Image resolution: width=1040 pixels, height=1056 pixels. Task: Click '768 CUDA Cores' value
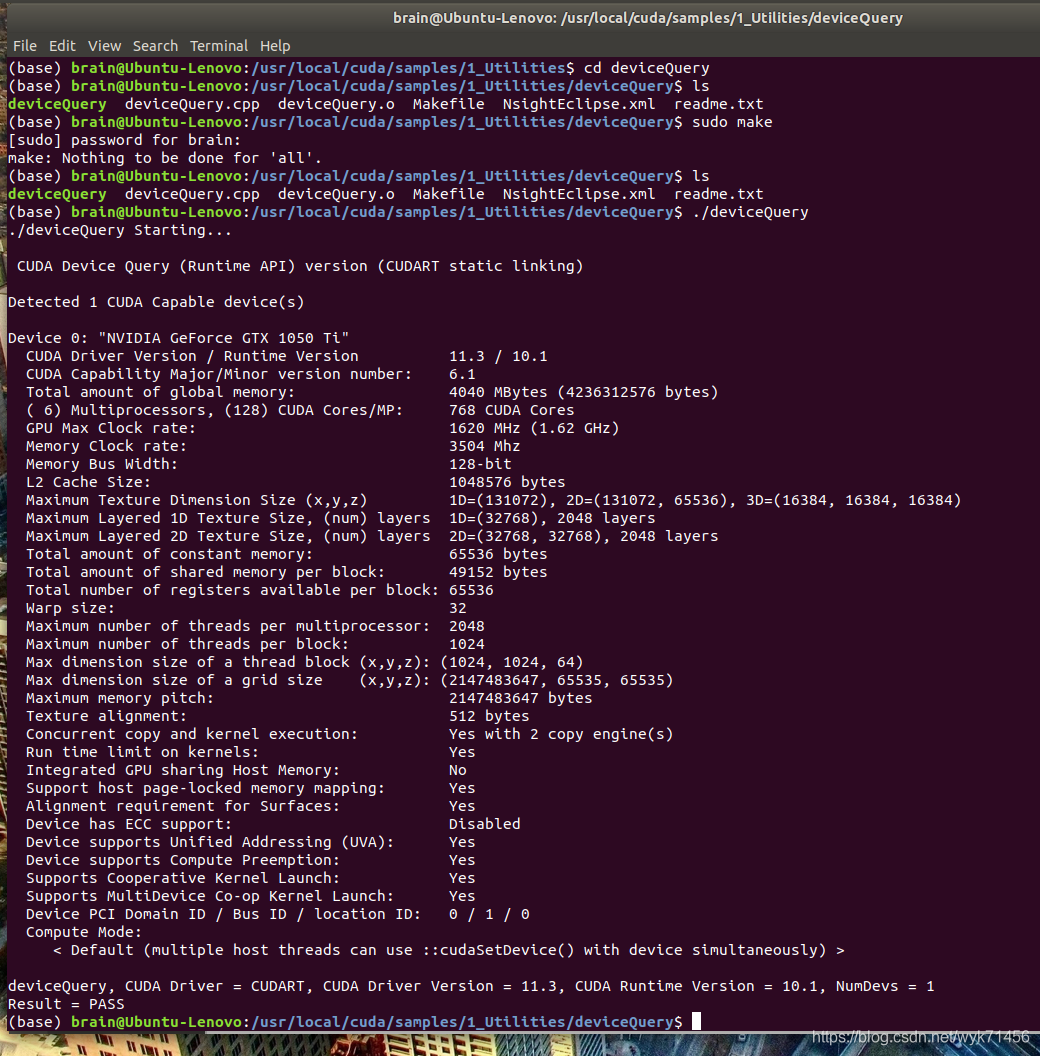coord(511,410)
